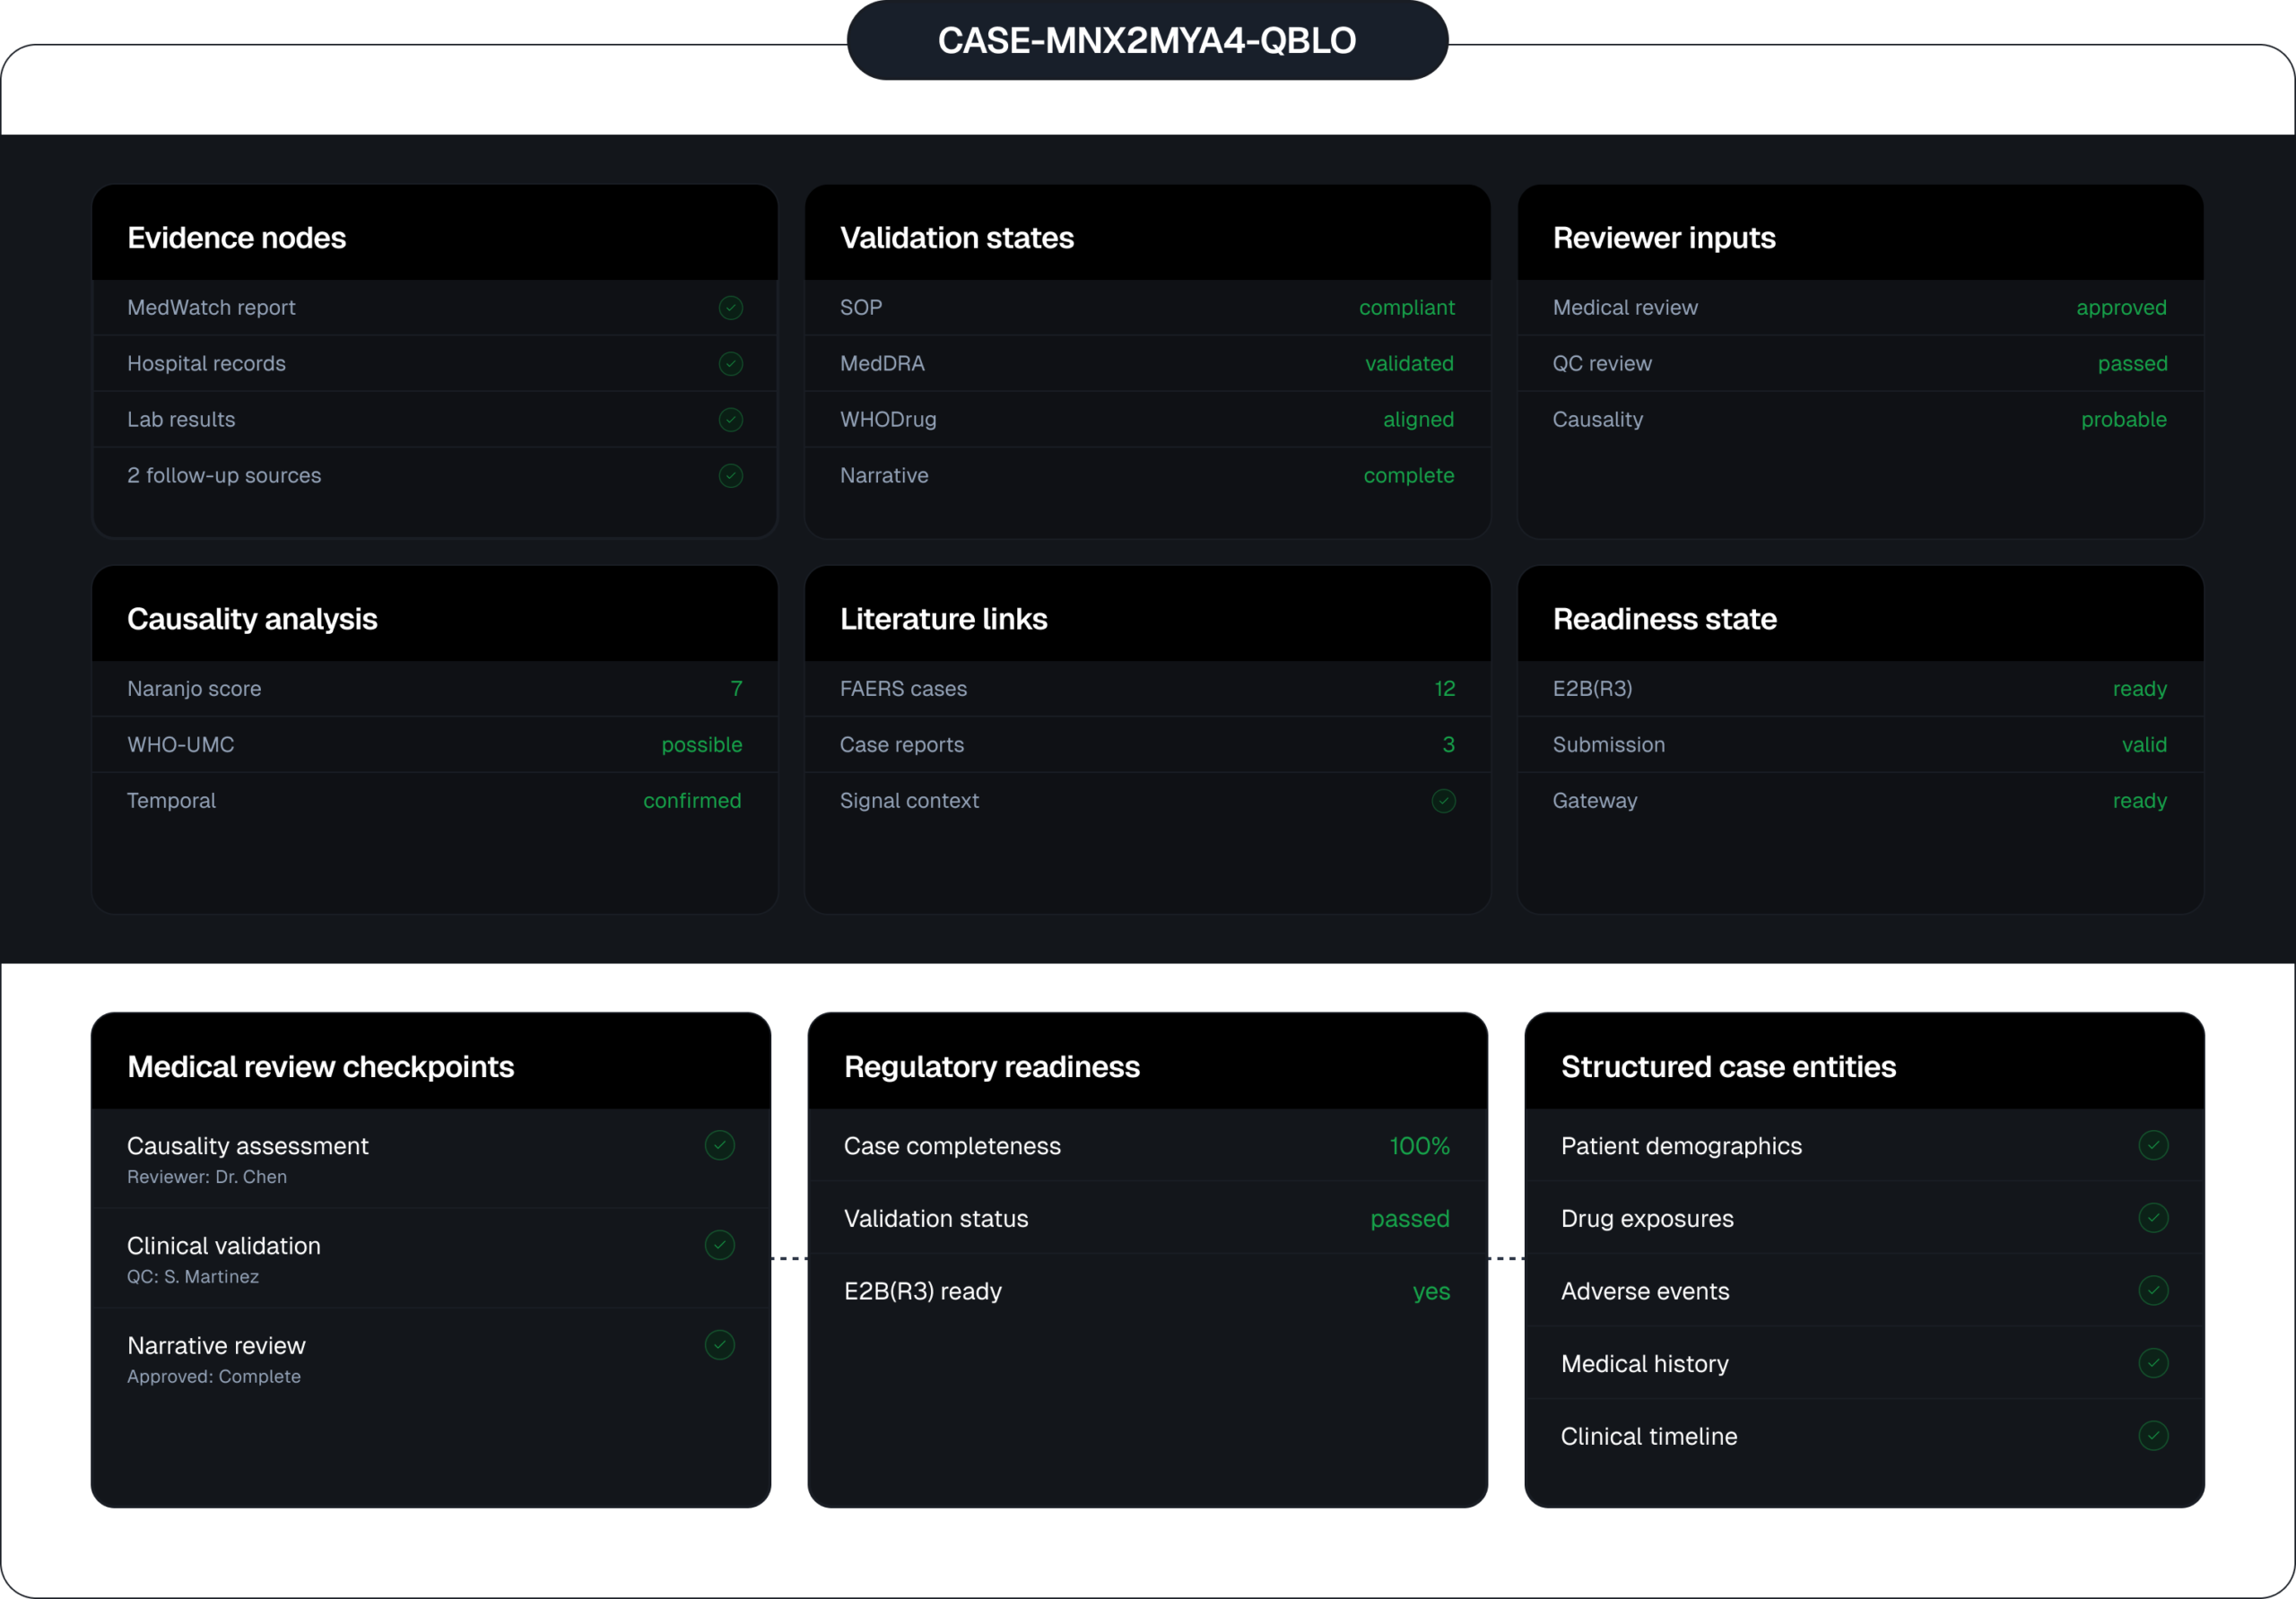Click the E2B(R3) ready 'yes' value
This screenshot has width=2296, height=1599.
[1432, 1292]
